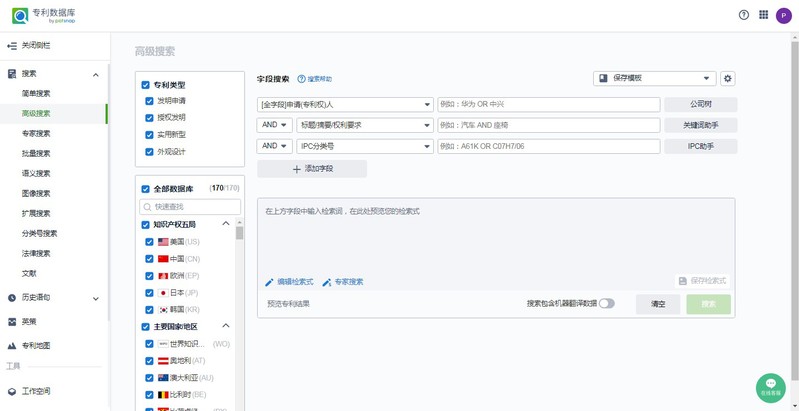This screenshot has height=411, width=799.
Task: Click the 关闭侧栏 collapse sidebar icon
Action: coord(12,45)
